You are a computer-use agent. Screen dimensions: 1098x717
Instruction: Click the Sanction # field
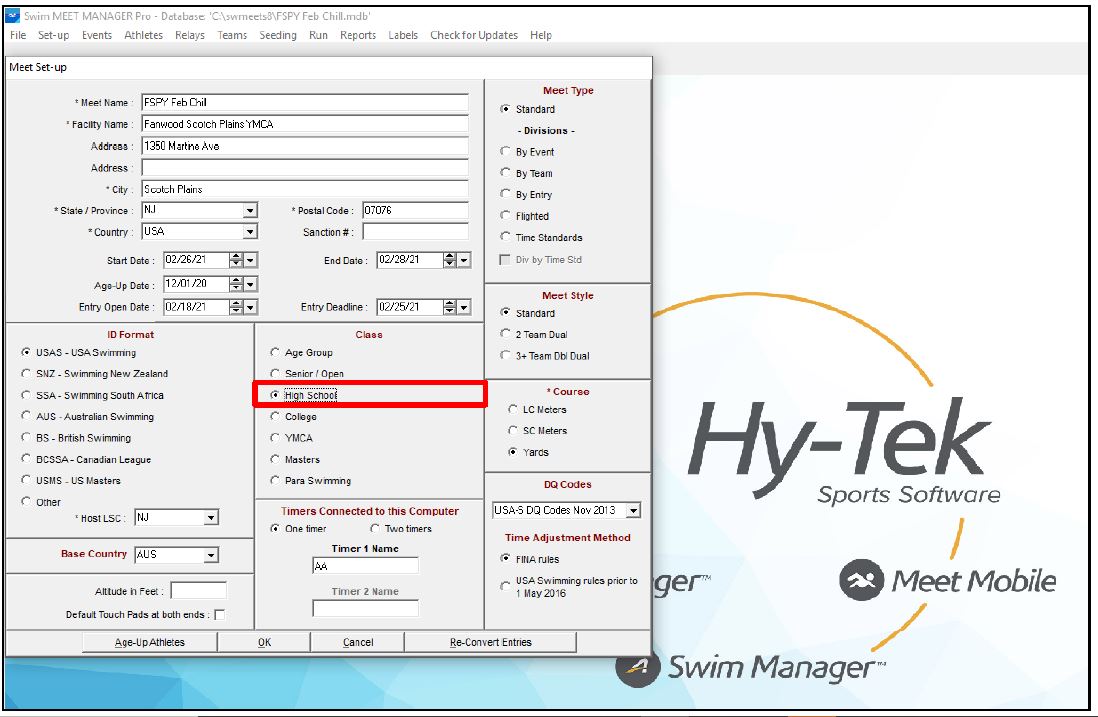pos(415,232)
